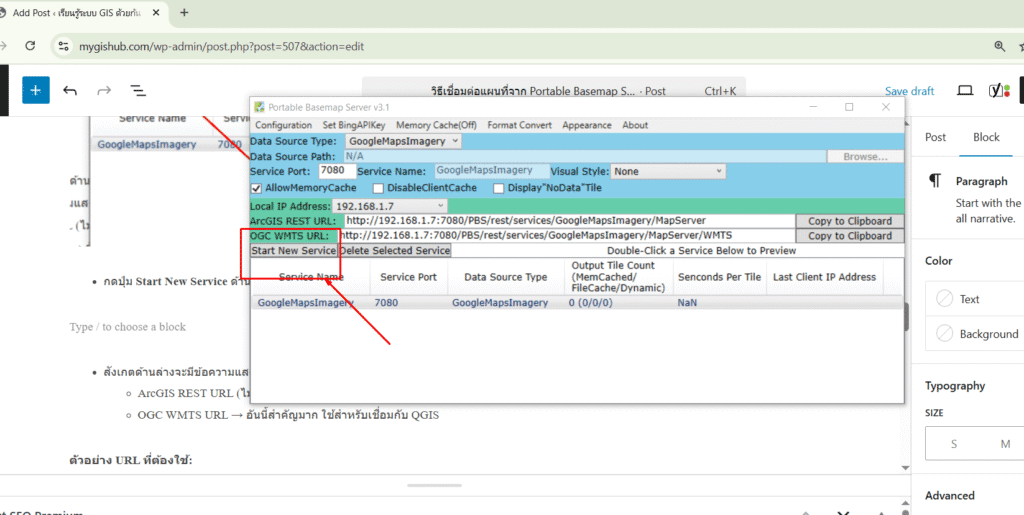Click the Browse... button
Screen dimensions: 1024x515
865,157
